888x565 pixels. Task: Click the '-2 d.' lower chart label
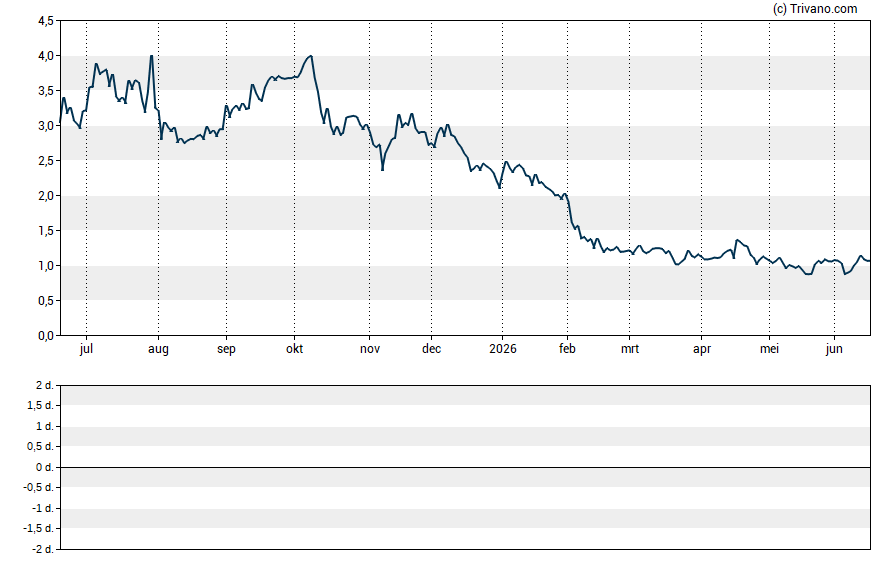point(43,549)
